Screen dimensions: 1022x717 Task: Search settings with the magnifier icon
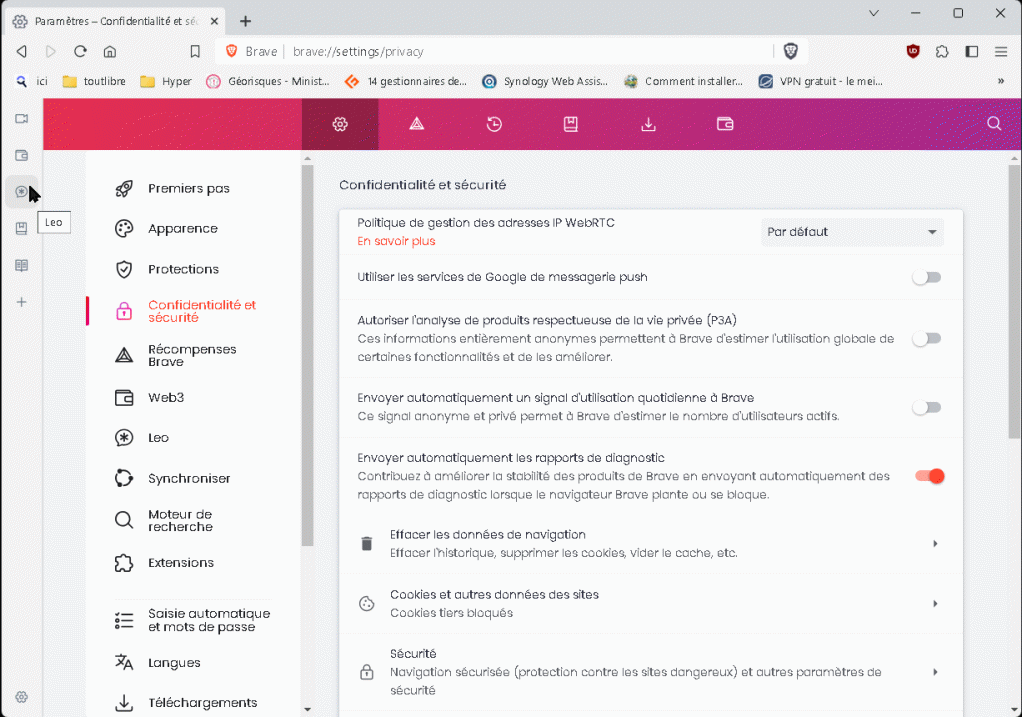click(x=994, y=123)
